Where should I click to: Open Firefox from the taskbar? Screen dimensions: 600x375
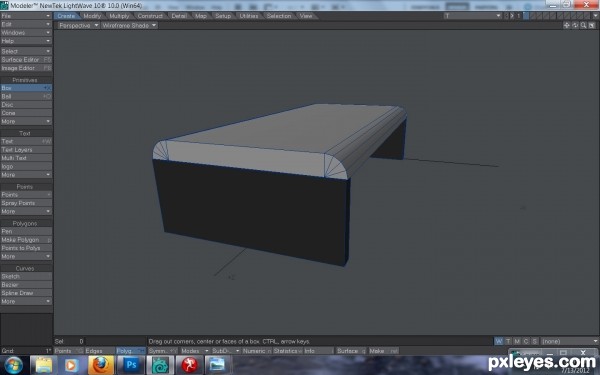(x=101, y=365)
